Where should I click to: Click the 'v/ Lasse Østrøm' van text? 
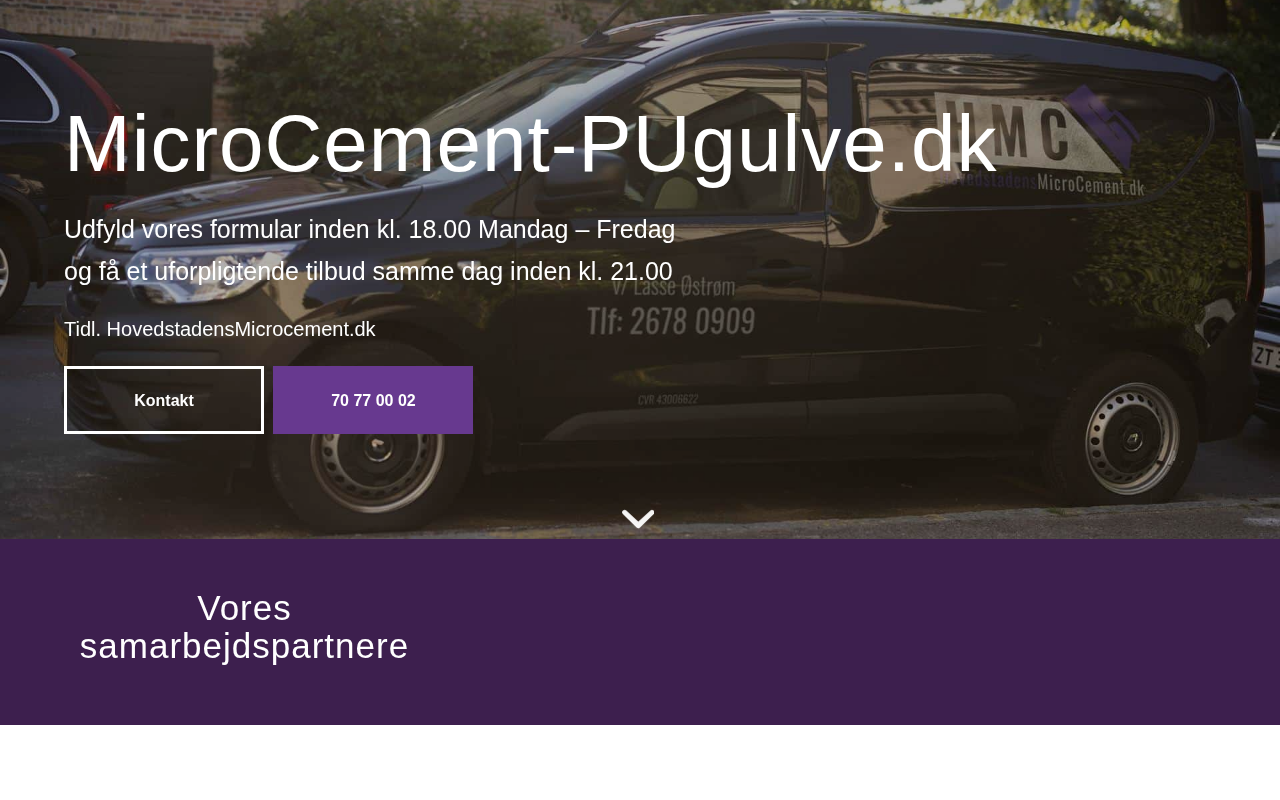coord(673,288)
